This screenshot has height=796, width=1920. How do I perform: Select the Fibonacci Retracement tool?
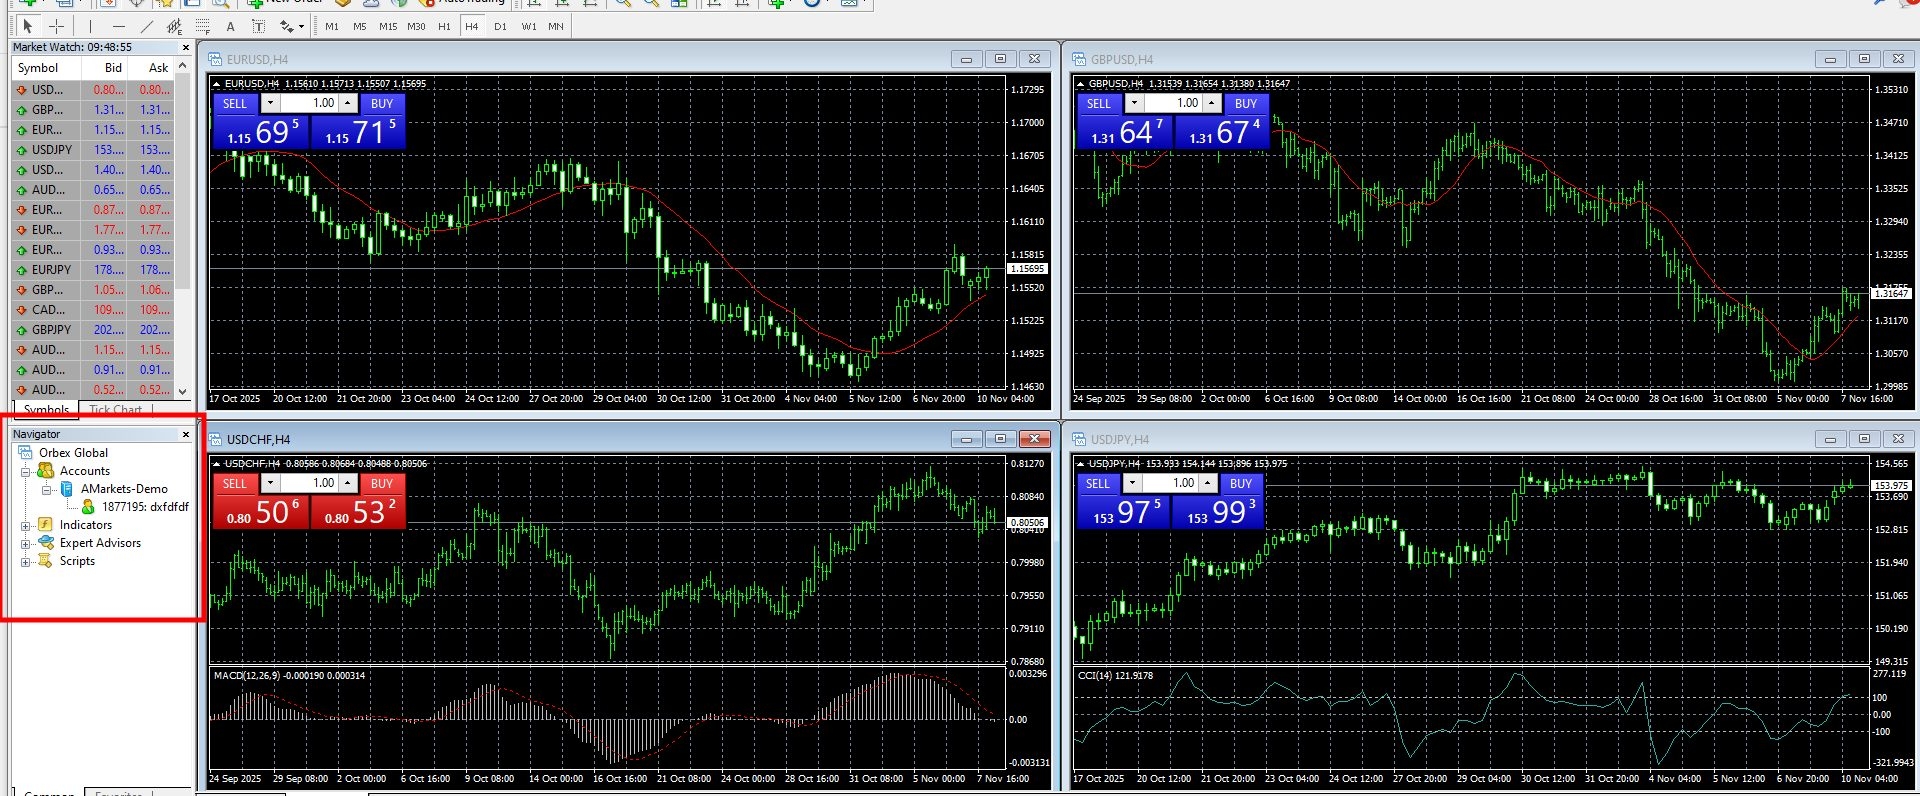pos(203,26)
